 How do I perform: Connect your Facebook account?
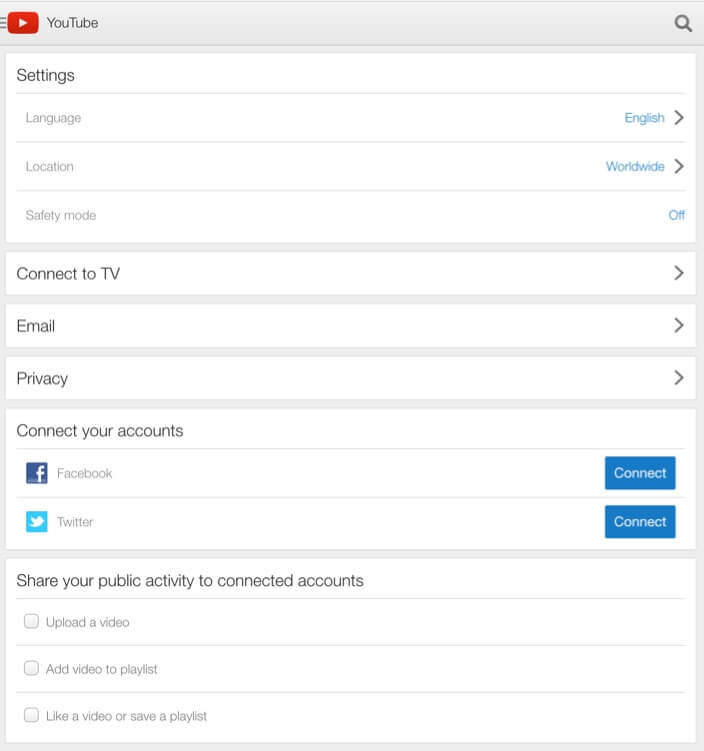(640, 473)
